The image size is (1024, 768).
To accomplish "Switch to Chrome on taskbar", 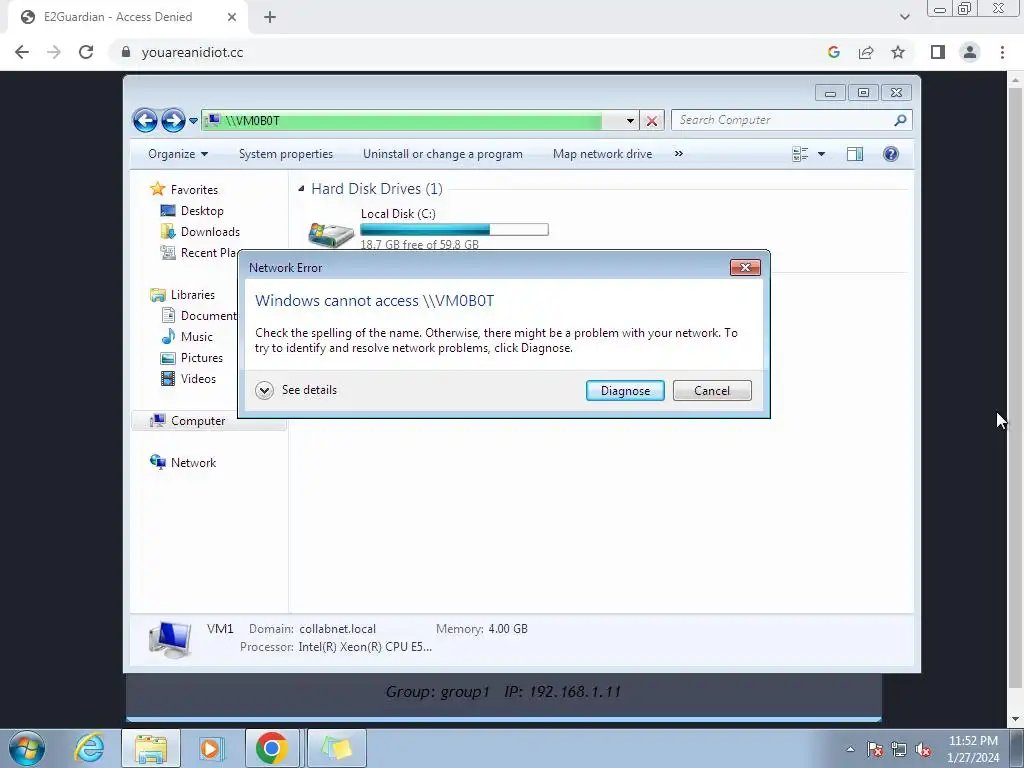I will 272,748.
